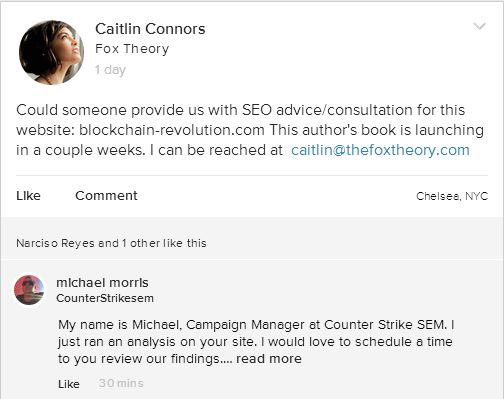The width and height of the screenshot is (504, 399).
Task: Open the Fox Theory company link
Action: (132, 49)
